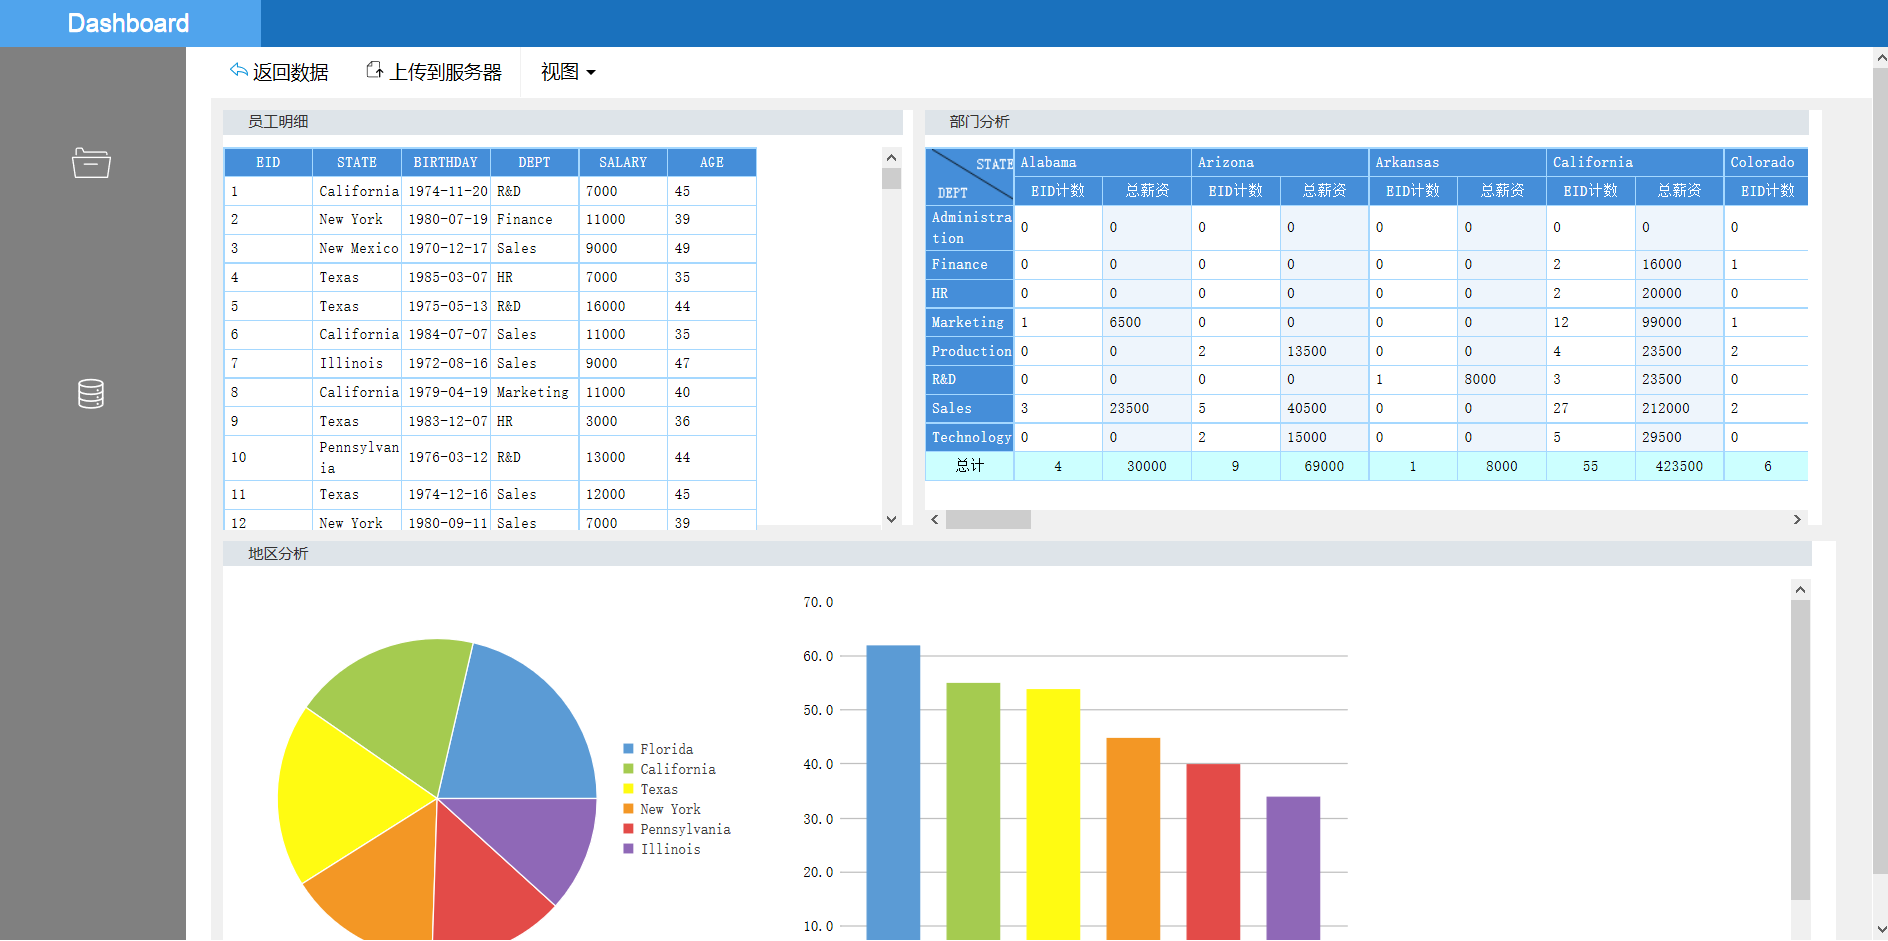
Task: Click the Colorado state column header
Action: pyautogui.click(x=1766, y=162)
